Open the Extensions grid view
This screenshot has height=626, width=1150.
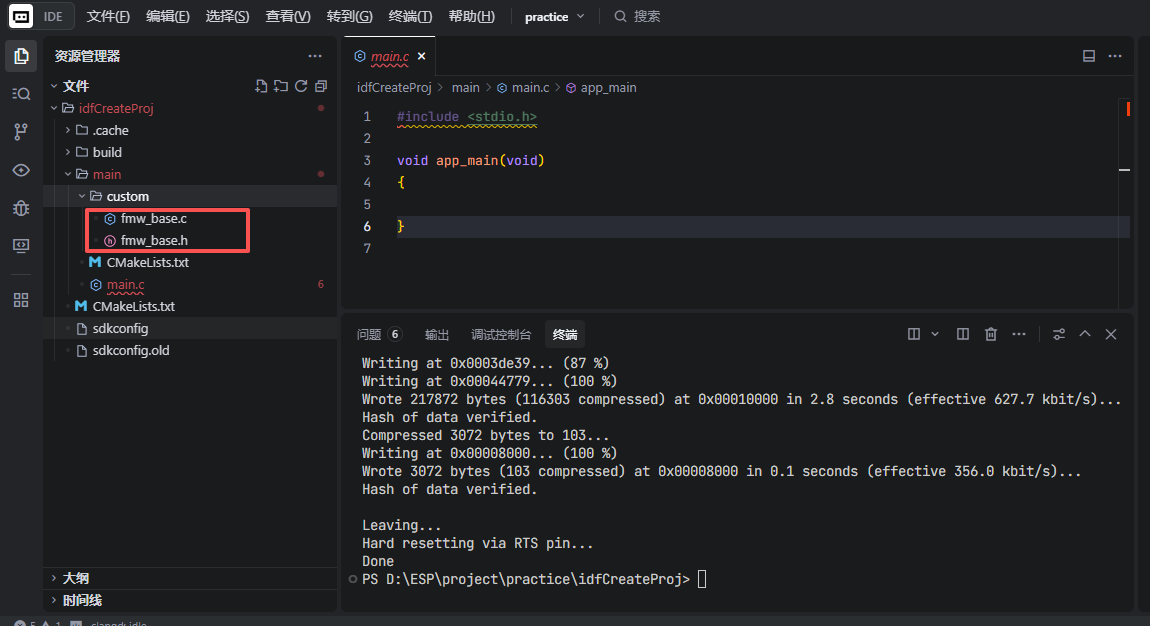(x=21, y=301)
